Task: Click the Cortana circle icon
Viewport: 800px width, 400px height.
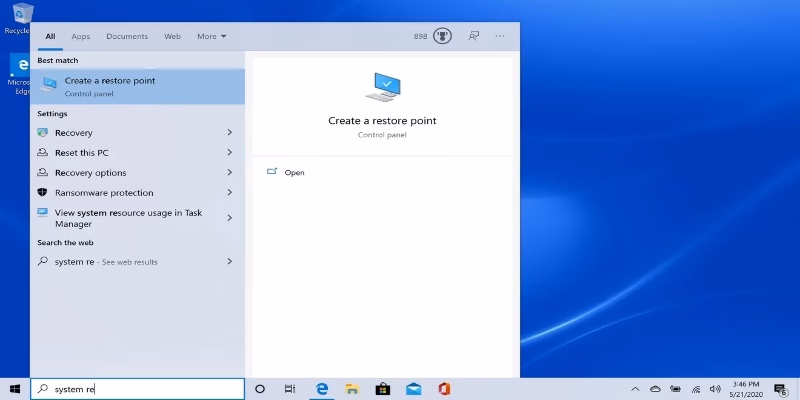Action: pos(260,389)
